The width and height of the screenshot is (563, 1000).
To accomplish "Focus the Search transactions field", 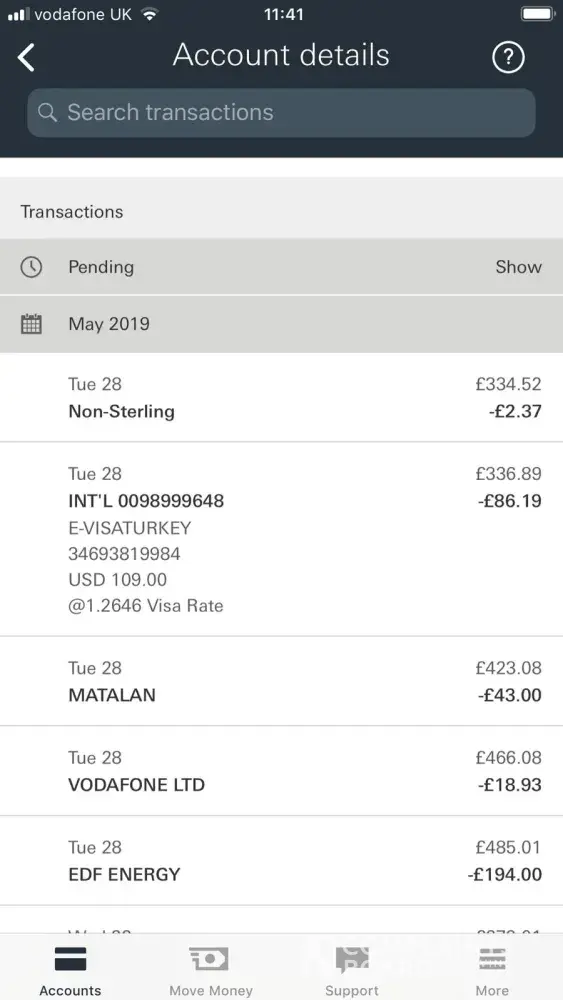I will tap(281, 112).
